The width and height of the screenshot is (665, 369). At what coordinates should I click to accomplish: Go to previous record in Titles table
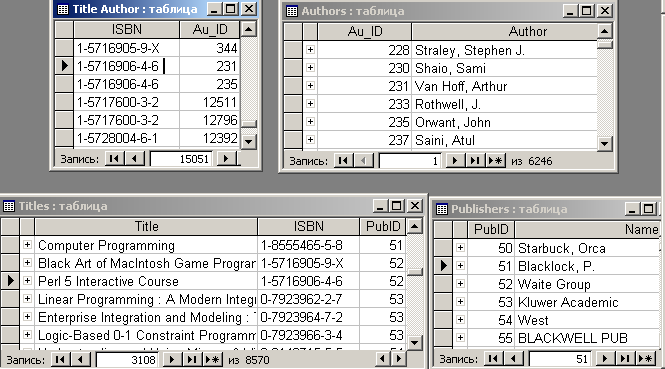[81, 360]
